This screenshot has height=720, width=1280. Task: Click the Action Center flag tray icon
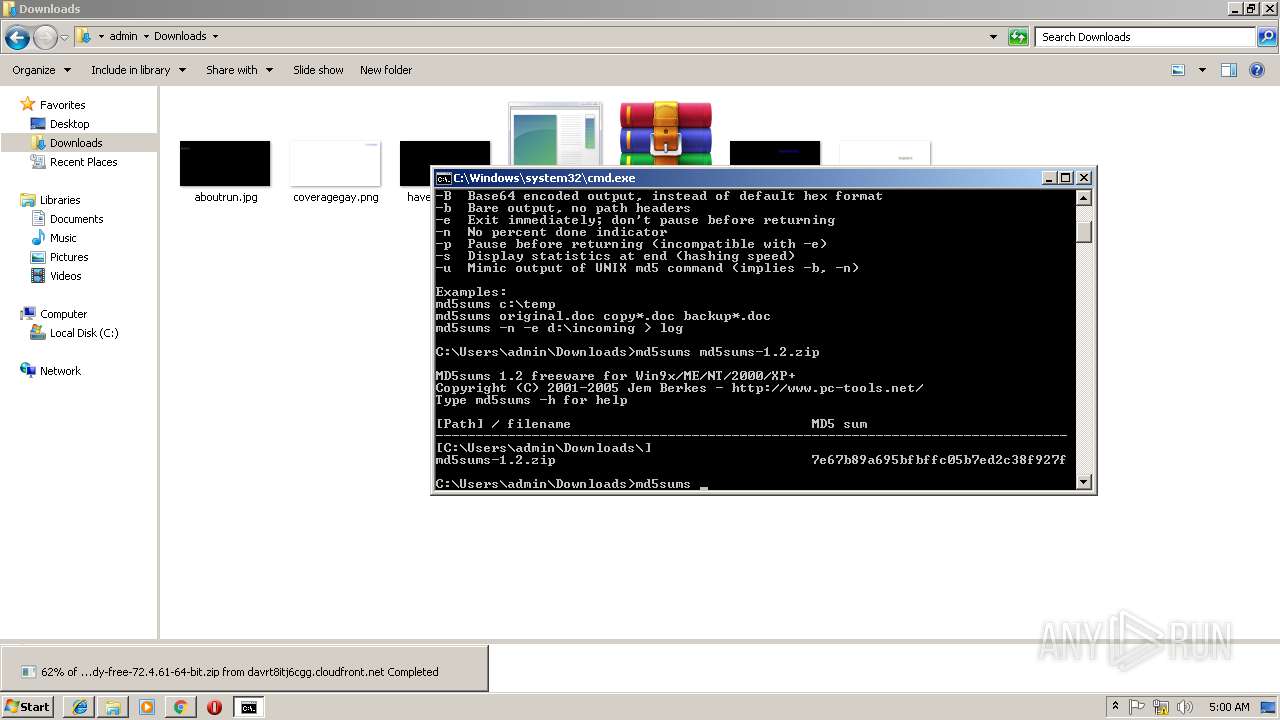point(1138,707)
